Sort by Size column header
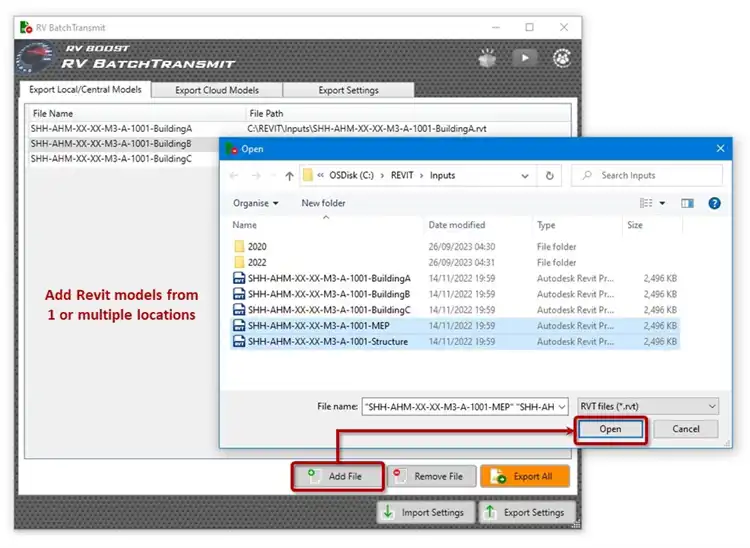 652,225
